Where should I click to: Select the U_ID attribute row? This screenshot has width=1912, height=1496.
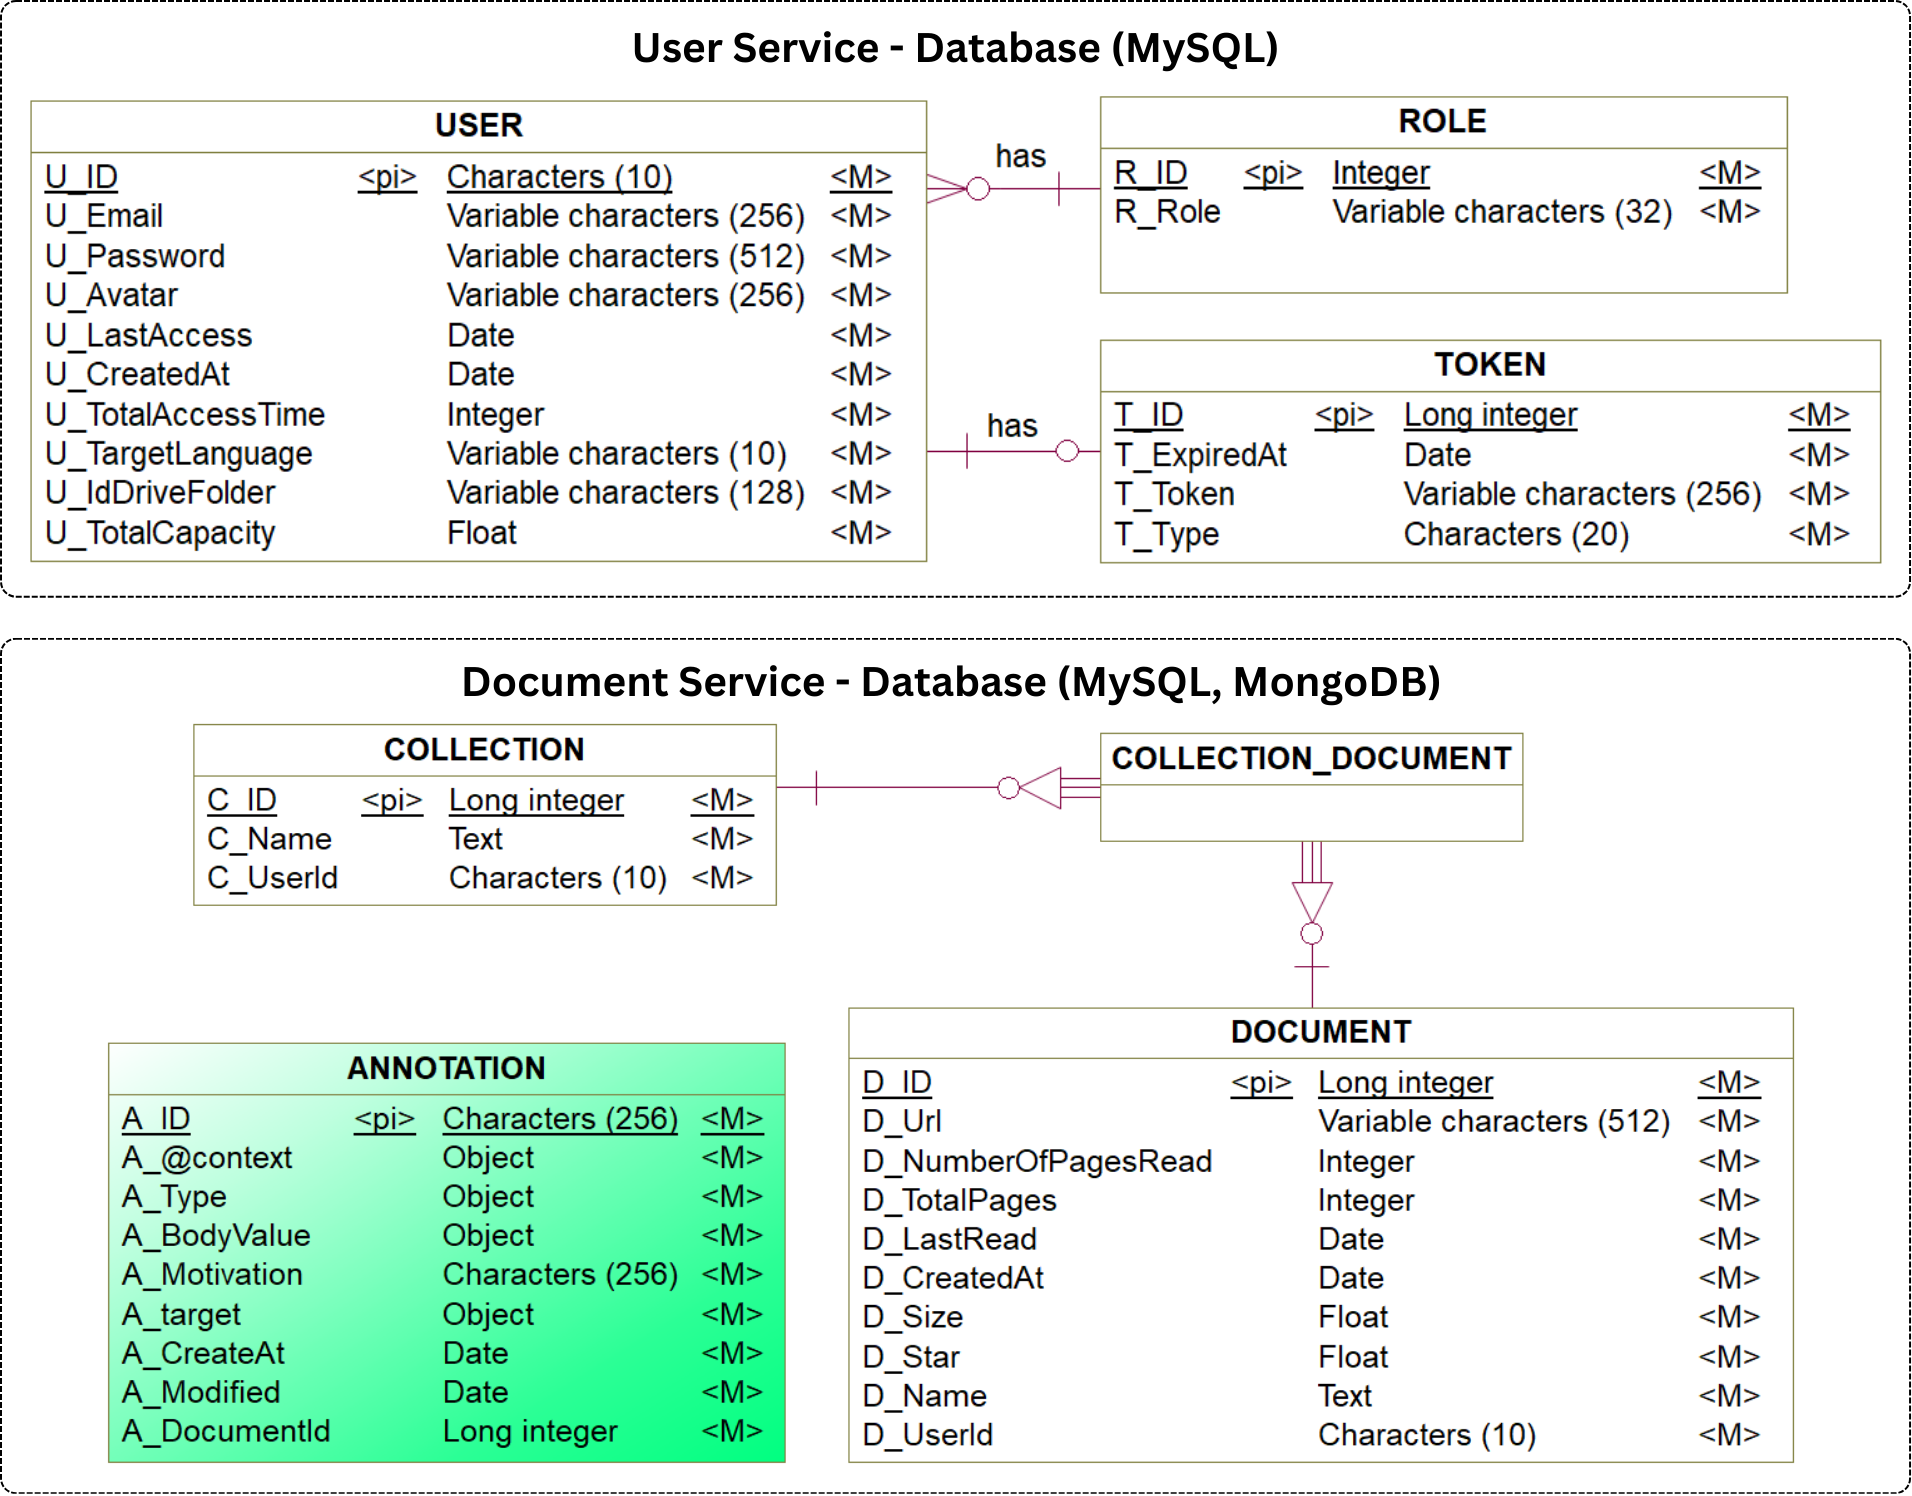click(x=468, y=177)
